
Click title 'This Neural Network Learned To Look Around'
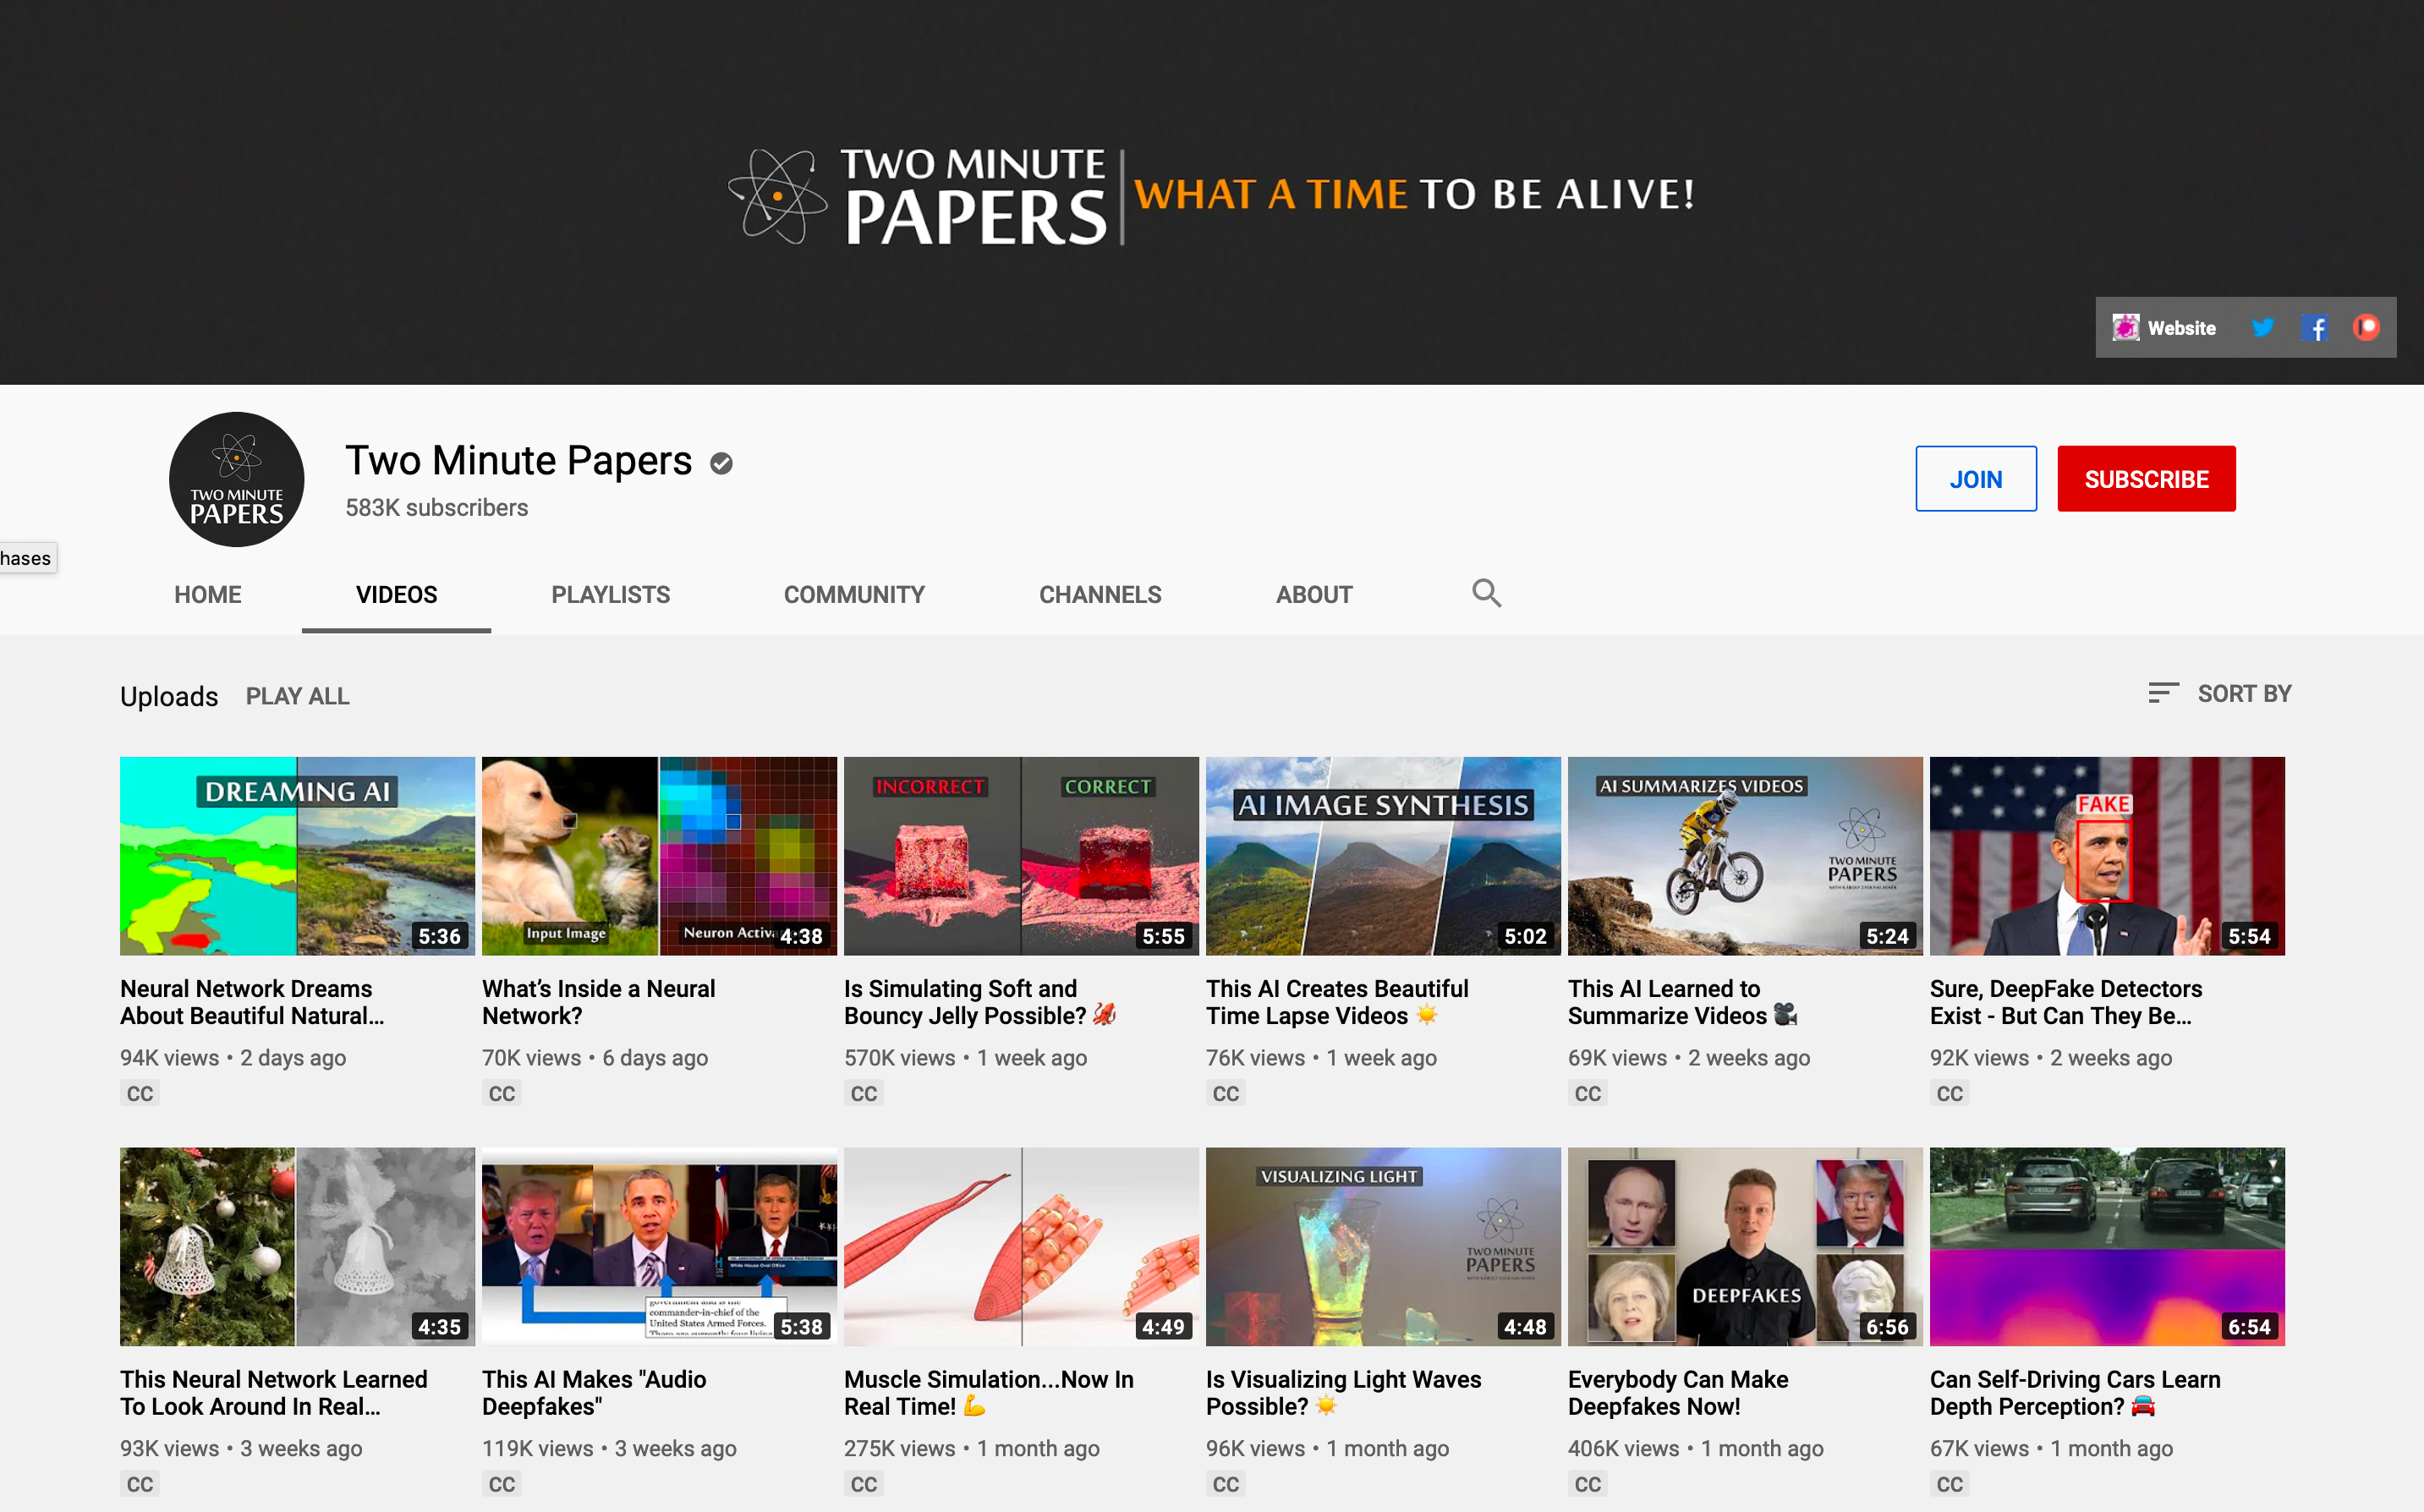click(274, 1392)
